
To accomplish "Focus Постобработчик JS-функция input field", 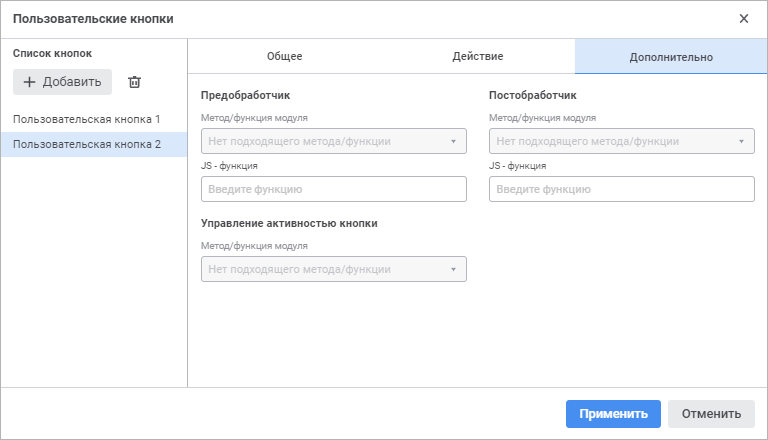I will [x=621, y=189].
